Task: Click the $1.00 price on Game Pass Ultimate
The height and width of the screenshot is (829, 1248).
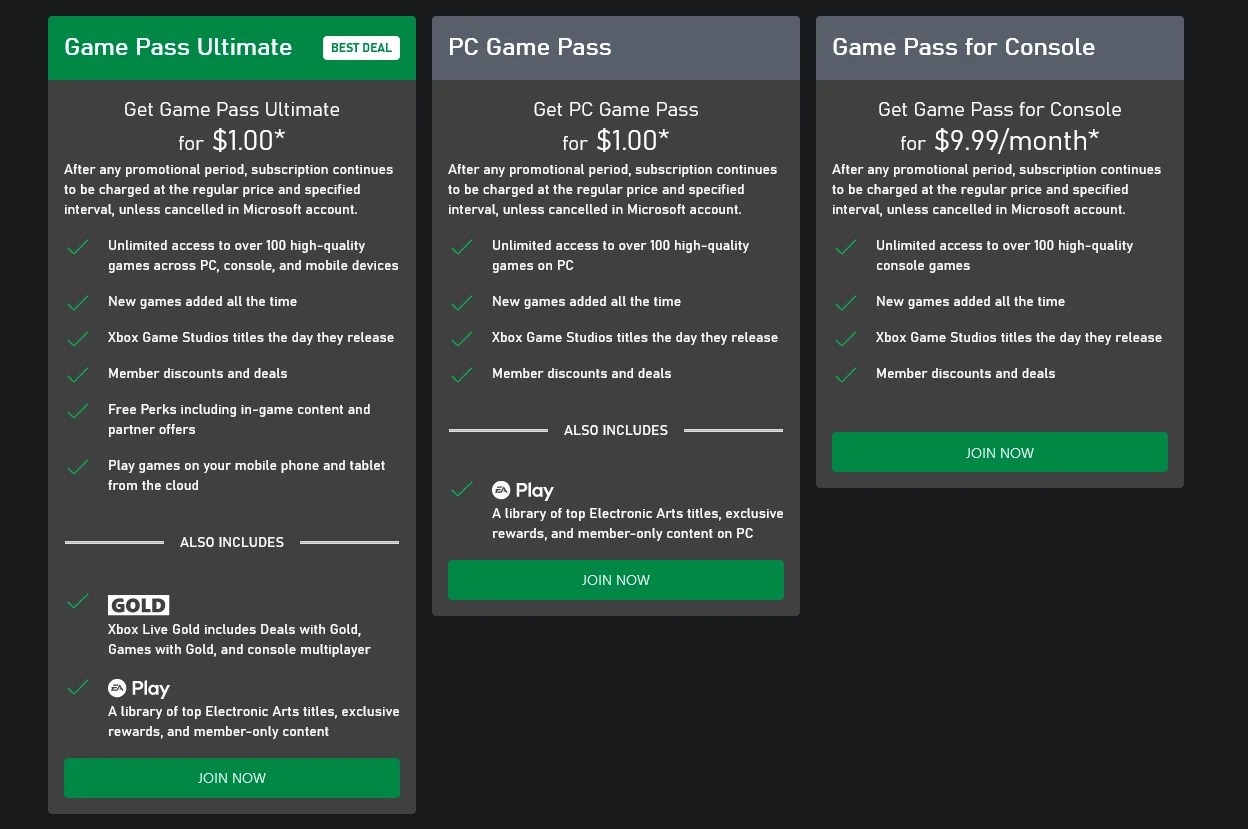Action: click(248, 142)
